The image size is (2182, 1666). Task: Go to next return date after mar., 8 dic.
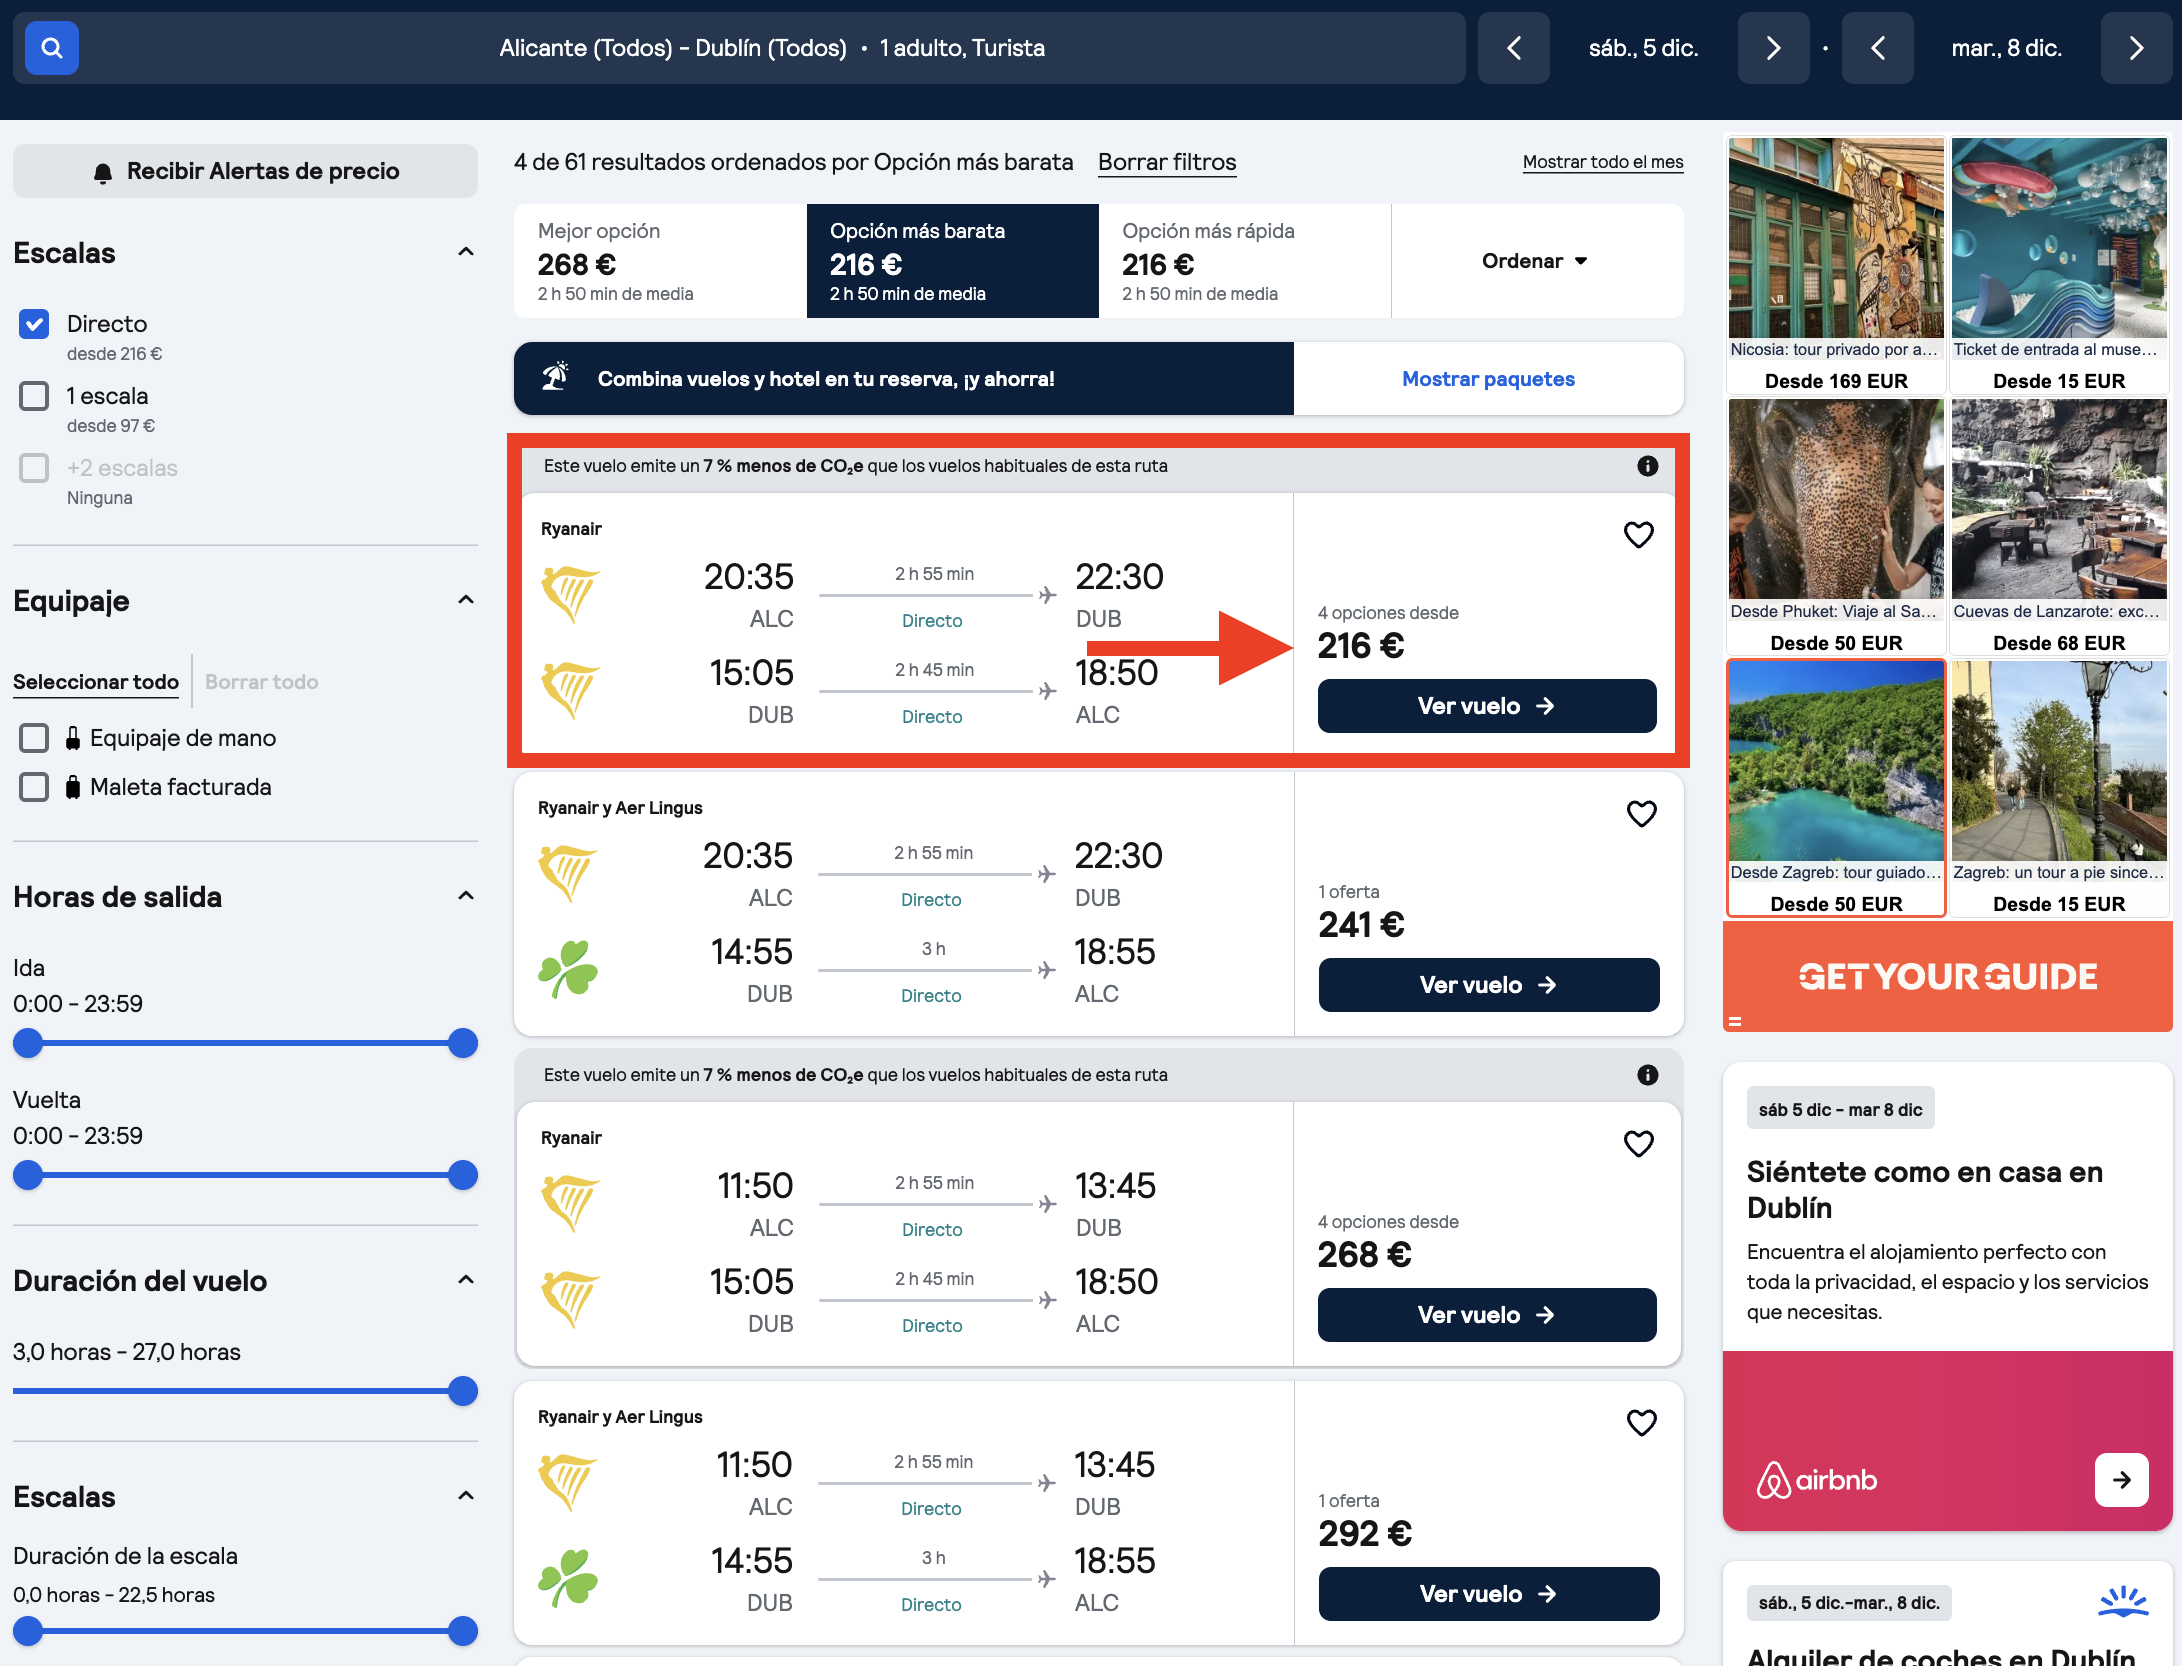[x=2136, y=48]
